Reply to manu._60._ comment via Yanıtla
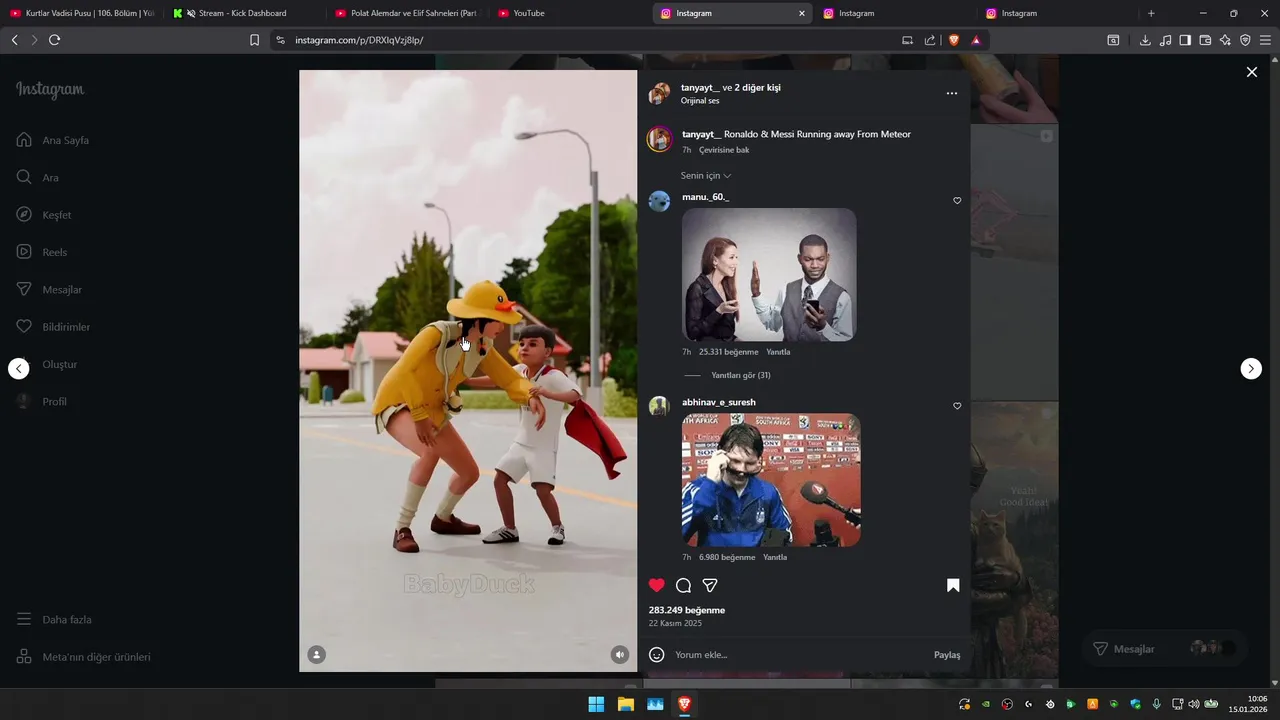1280x720 pixels. click(778, 352)
